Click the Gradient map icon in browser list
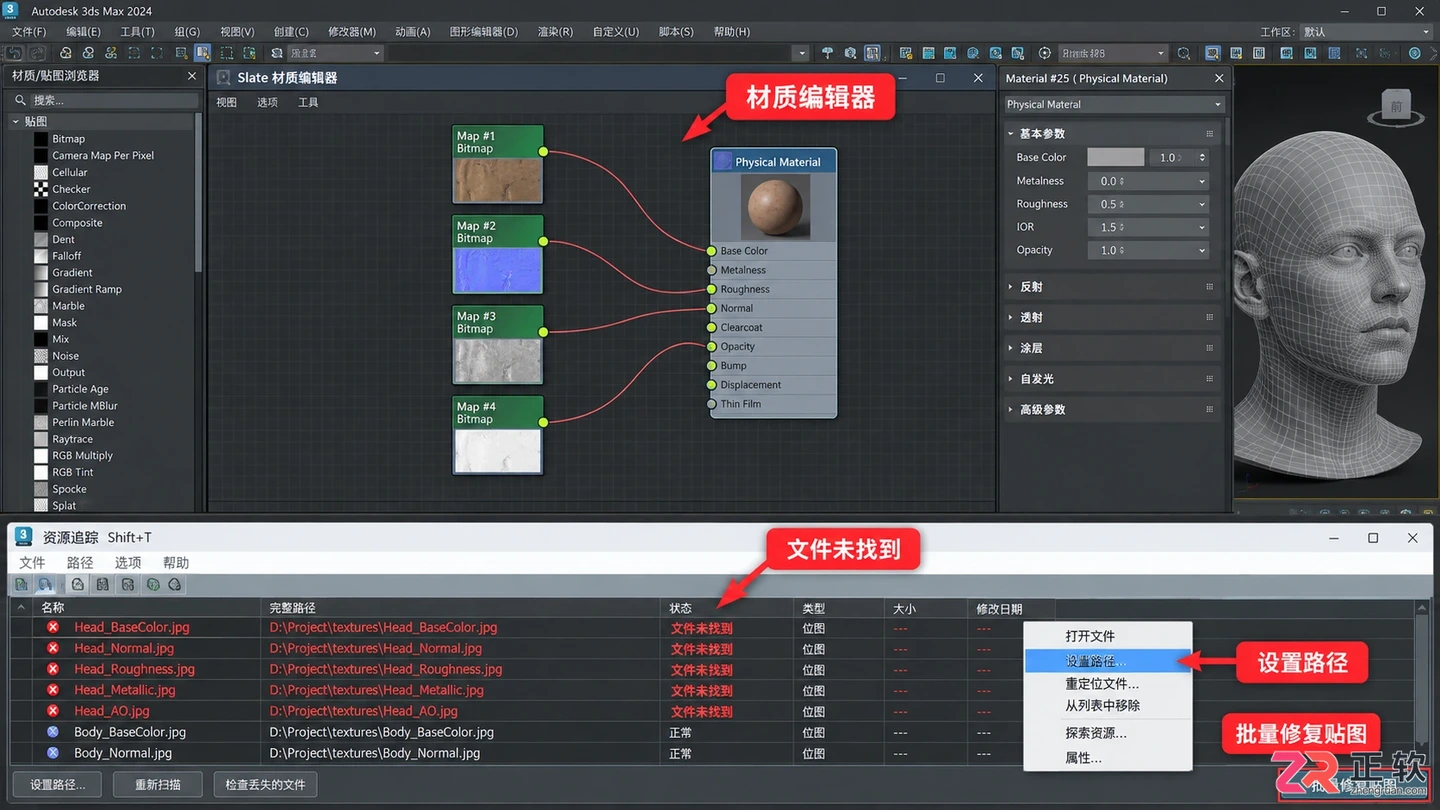1440x810 pixels. [41, 272]
